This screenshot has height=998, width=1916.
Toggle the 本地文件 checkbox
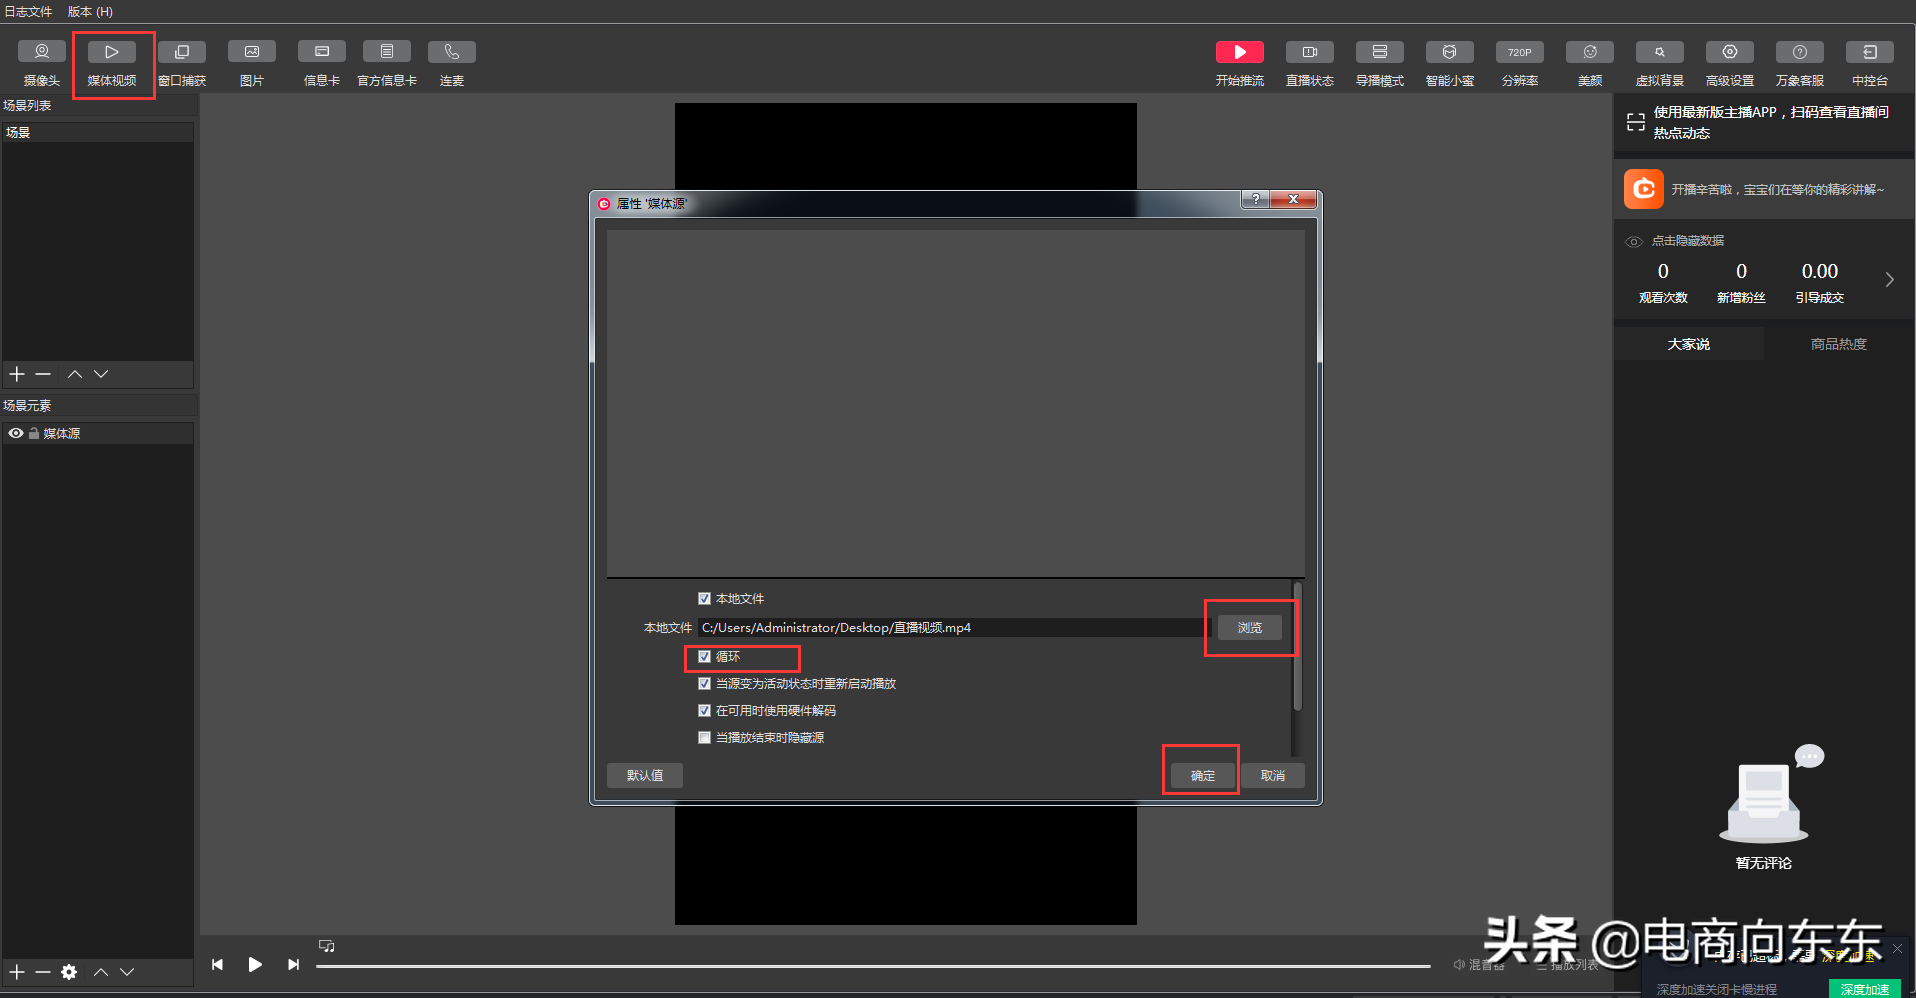pos(704,598)
